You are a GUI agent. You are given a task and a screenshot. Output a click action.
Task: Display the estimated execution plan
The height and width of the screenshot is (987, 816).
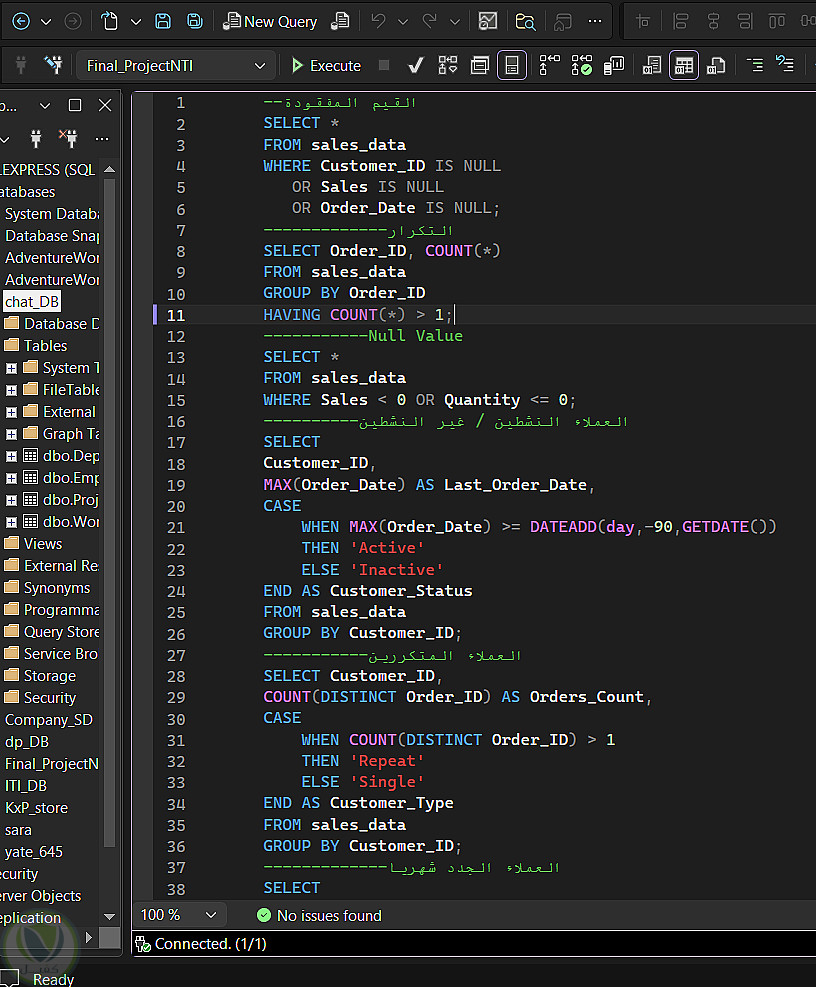click(447, 65)
